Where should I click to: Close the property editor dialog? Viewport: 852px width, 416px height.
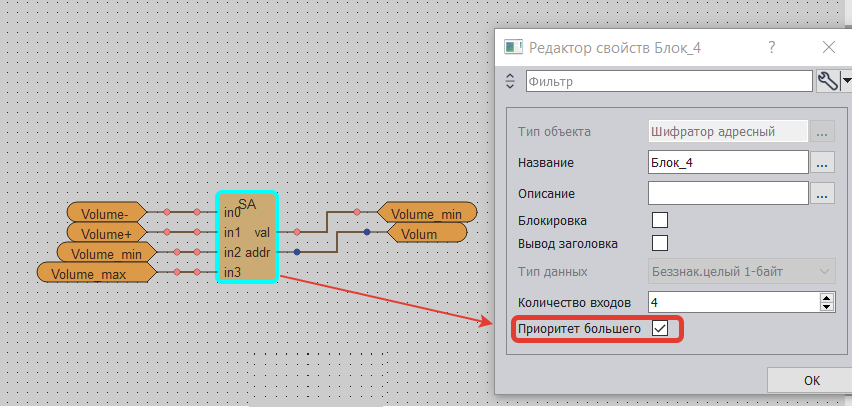(828, 47)
